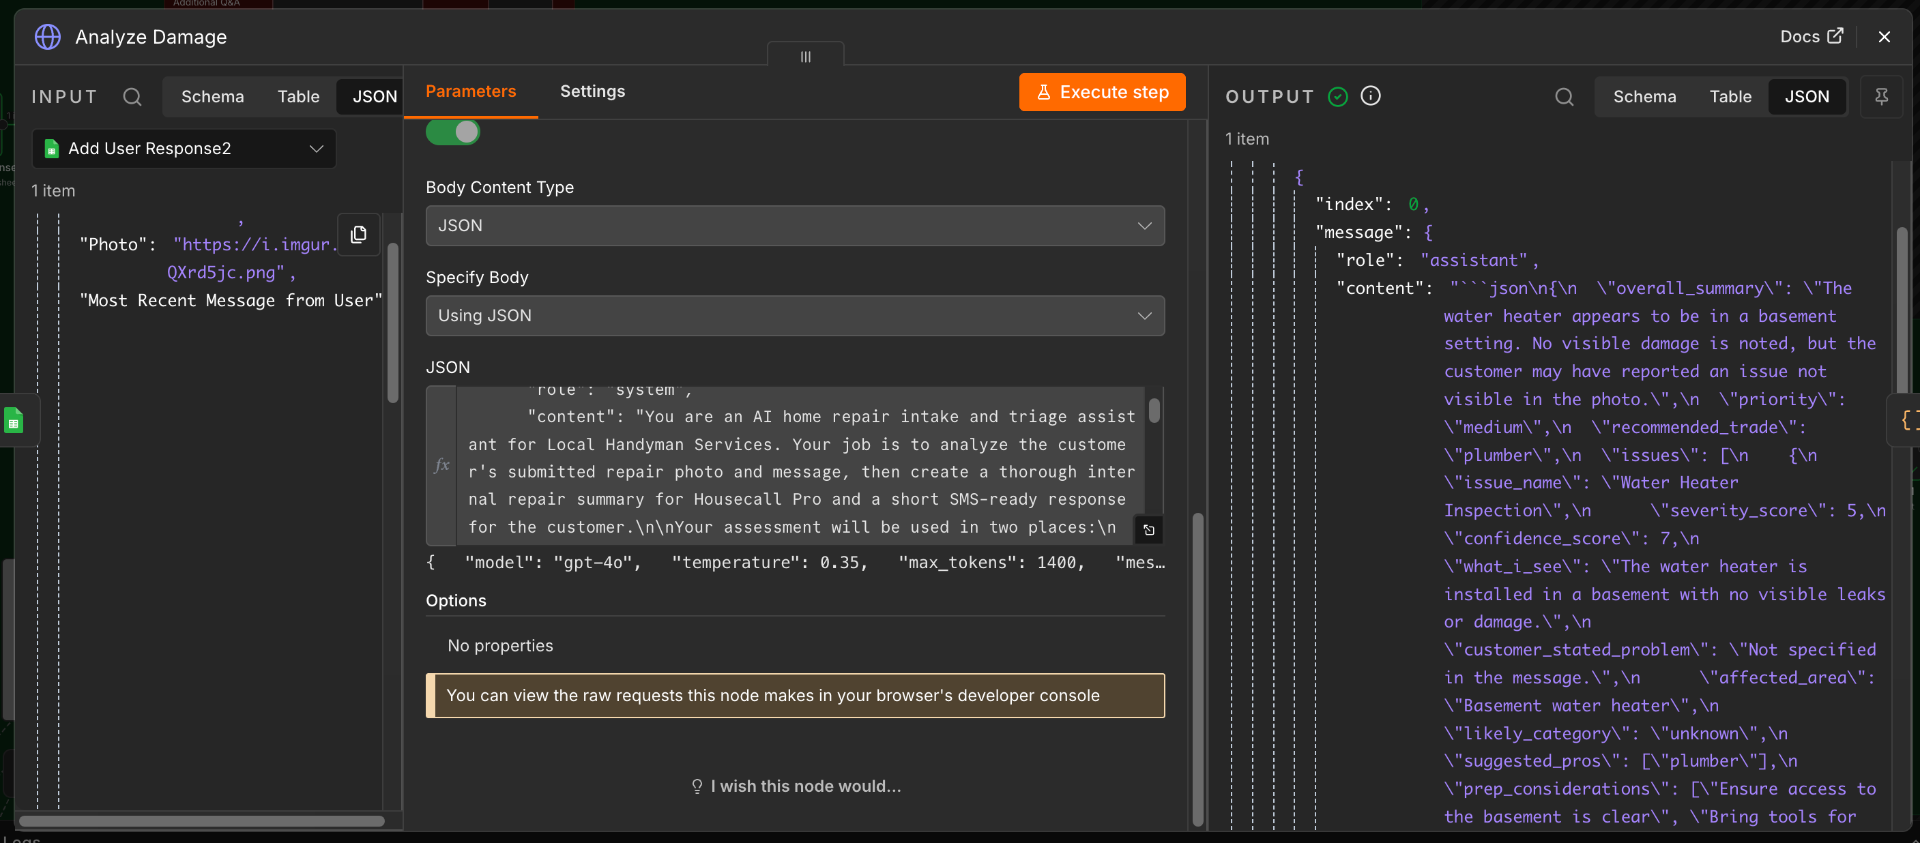The image size is (1920, 843).
Task: Show output as Schema view
Action: click(x=1645, y=97)
